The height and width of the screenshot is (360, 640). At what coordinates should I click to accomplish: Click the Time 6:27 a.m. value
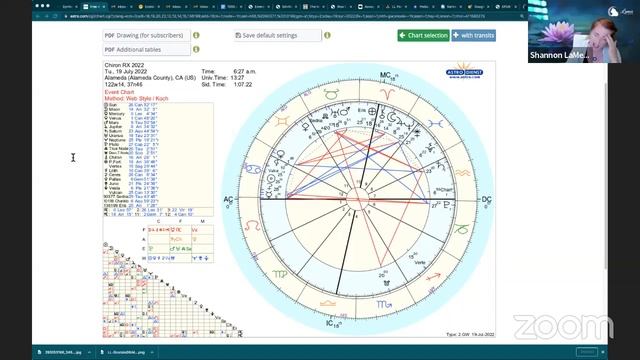(244, 71)
